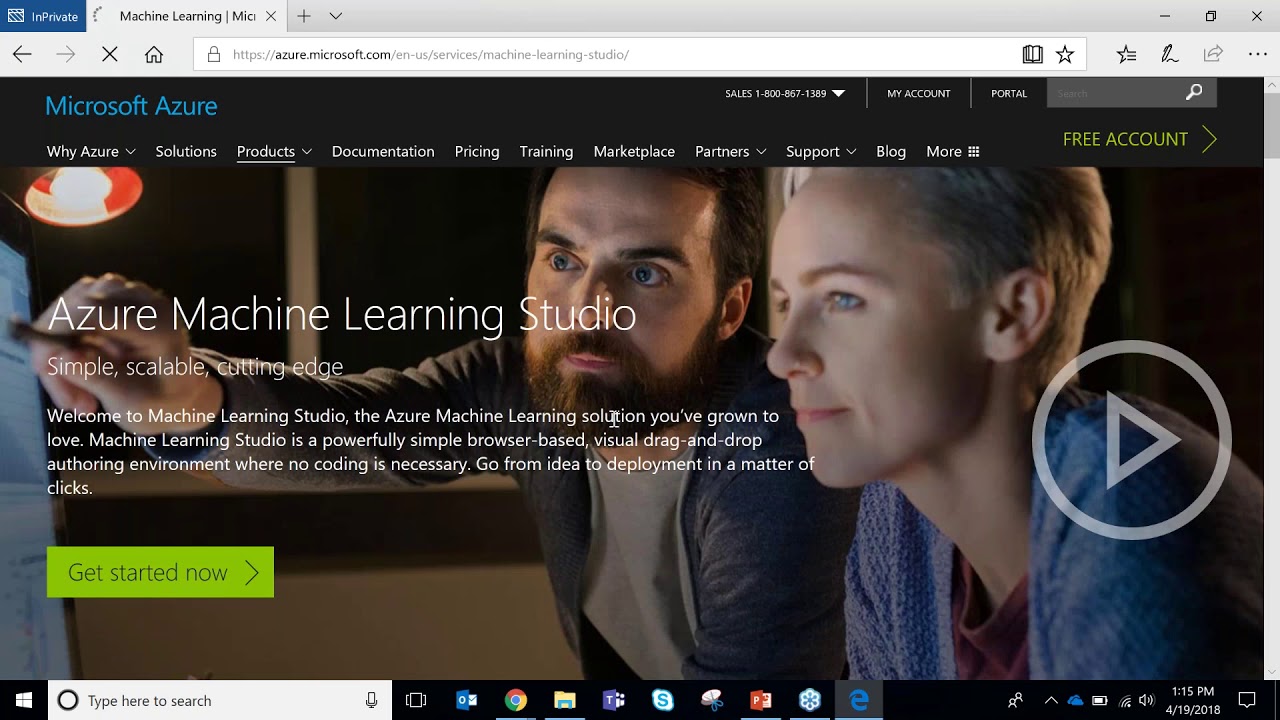
Task: Open the Azure PORTAL link
Action: (x=1009, y=93)
